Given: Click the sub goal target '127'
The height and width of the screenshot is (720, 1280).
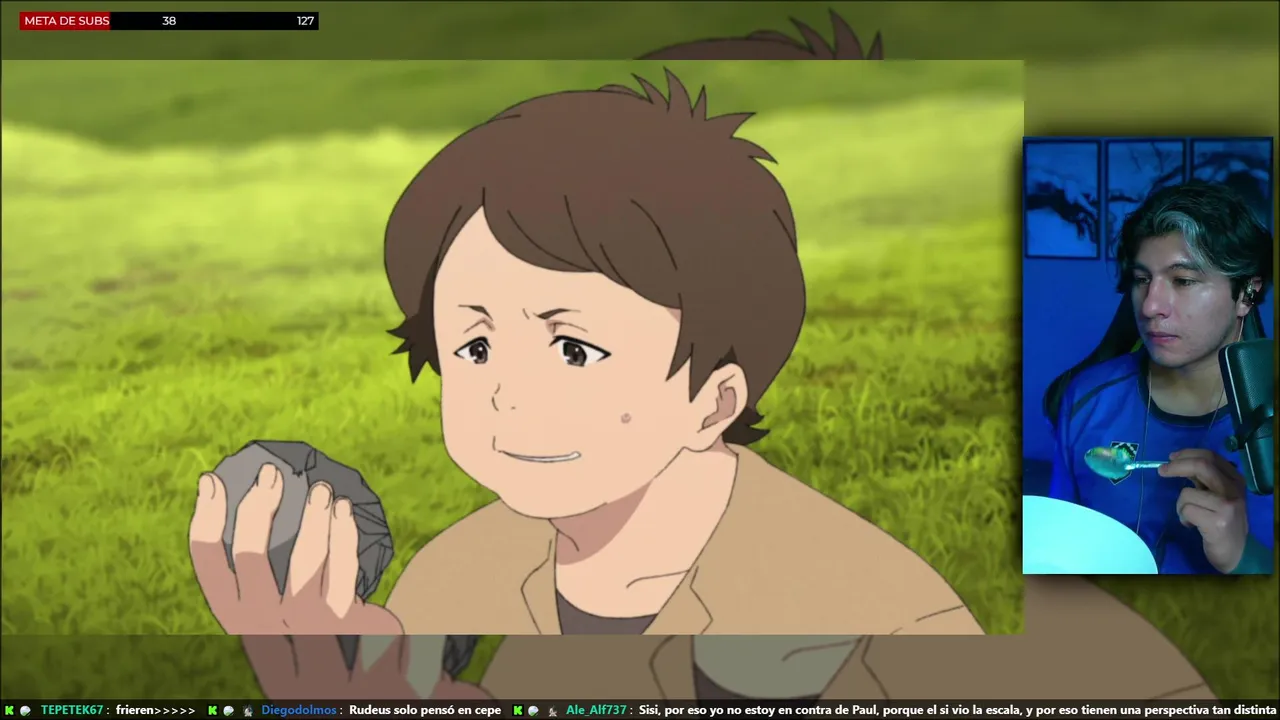Looking at the screenshot, I should point(305,21).
